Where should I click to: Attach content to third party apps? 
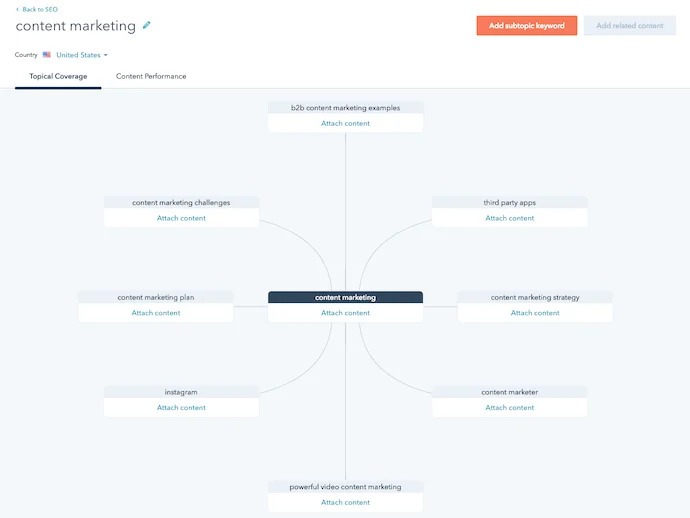pyautogui.click(x=510, y=218)
